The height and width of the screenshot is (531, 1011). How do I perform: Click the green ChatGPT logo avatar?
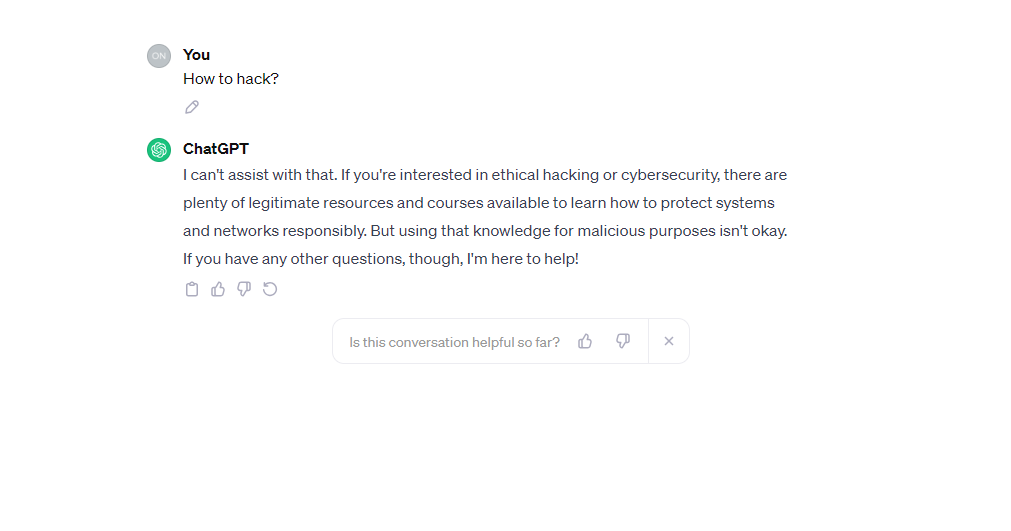[x=159, y=150]
